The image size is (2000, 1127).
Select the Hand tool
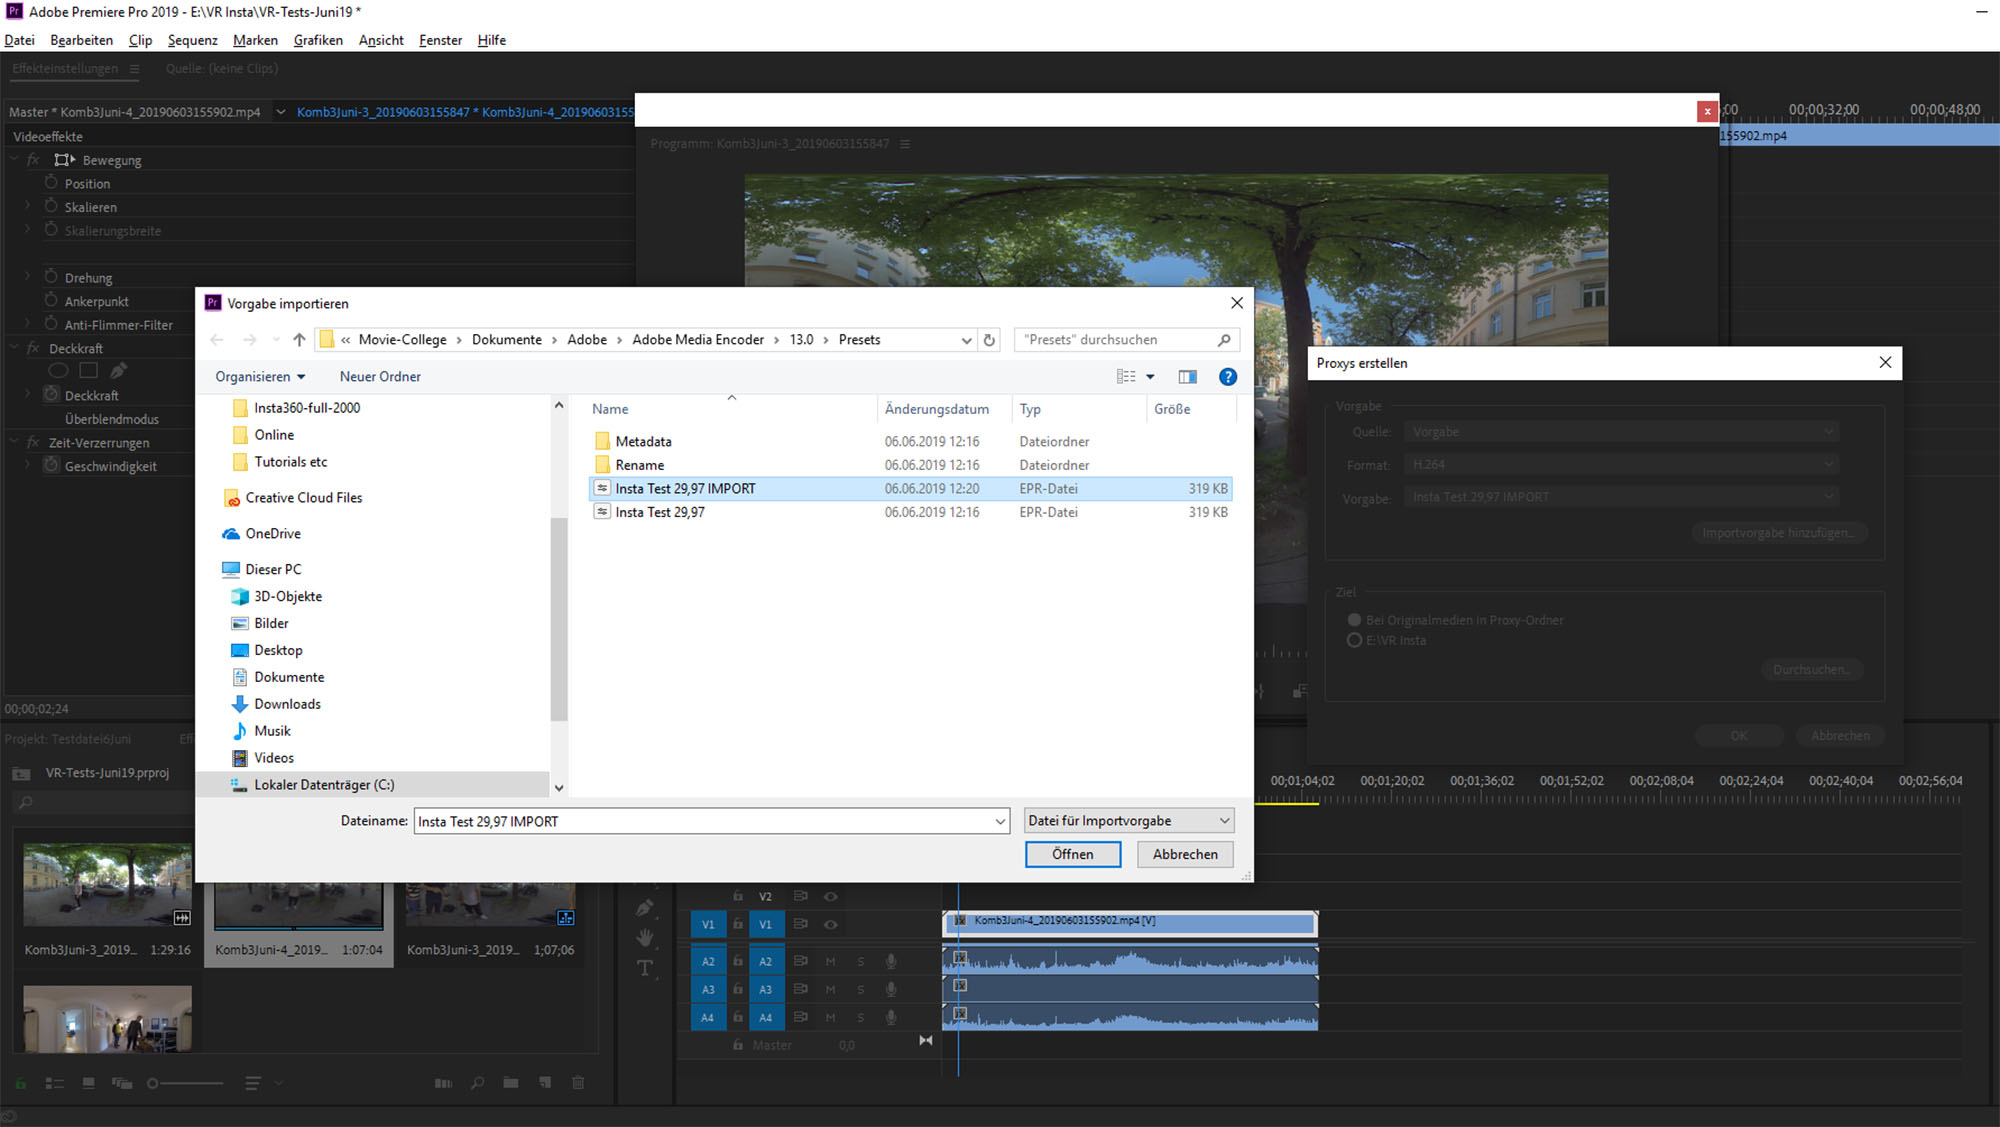click(x=645, y=938)
